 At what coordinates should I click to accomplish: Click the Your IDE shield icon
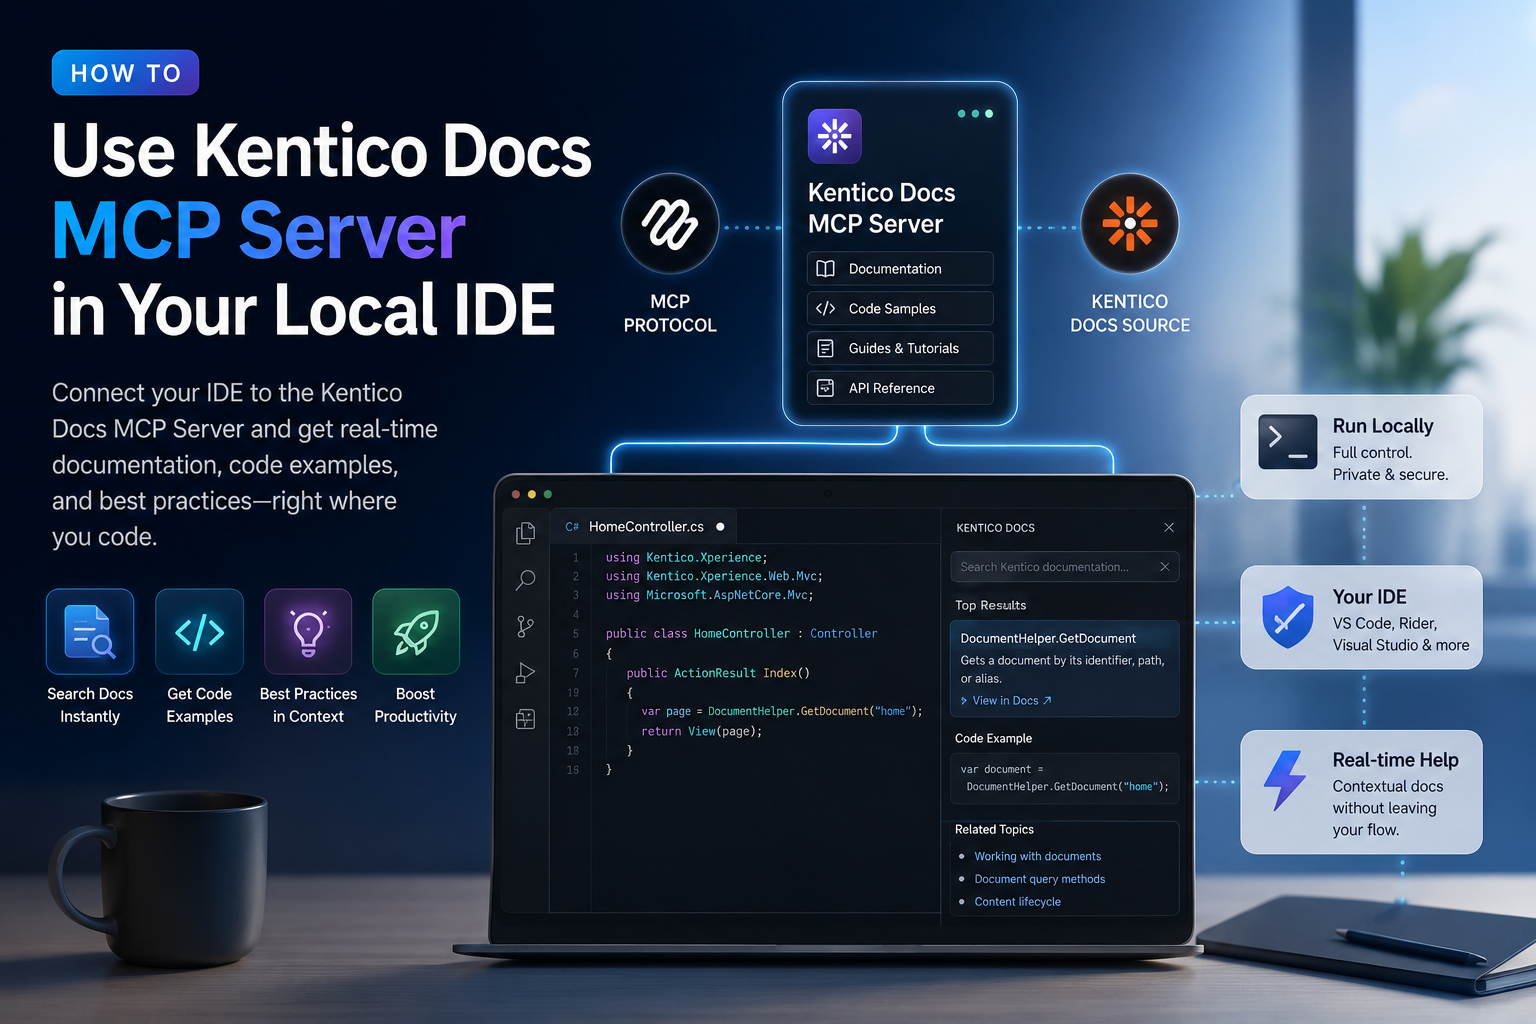pos(1288,617)
